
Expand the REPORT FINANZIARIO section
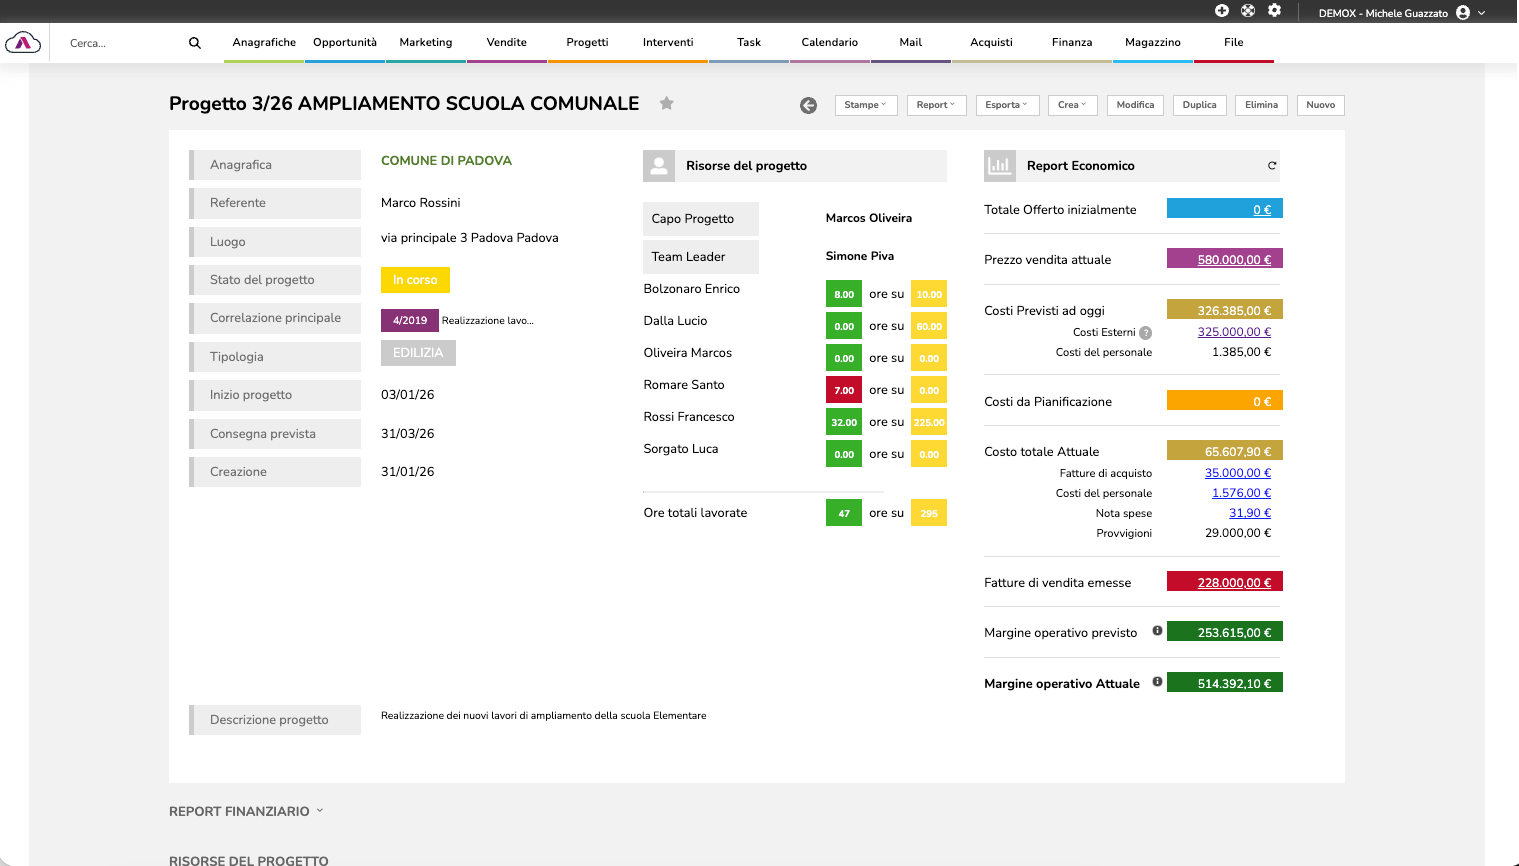click(x=246, y=811)
